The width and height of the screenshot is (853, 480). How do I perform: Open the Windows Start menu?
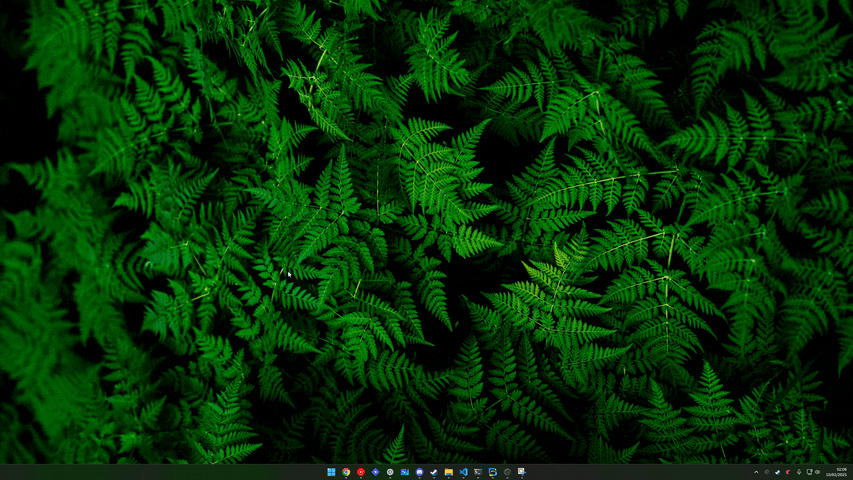(331, 472)
